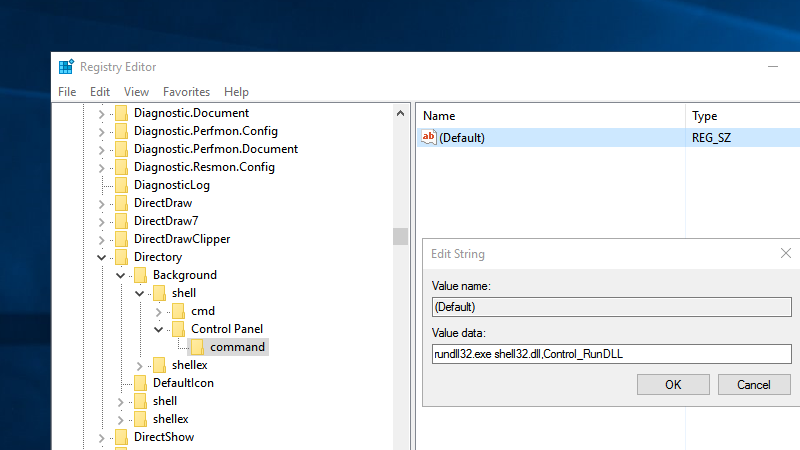Select the DiagnosticLog tree key
Screen dimensions: 800x450
171,185
